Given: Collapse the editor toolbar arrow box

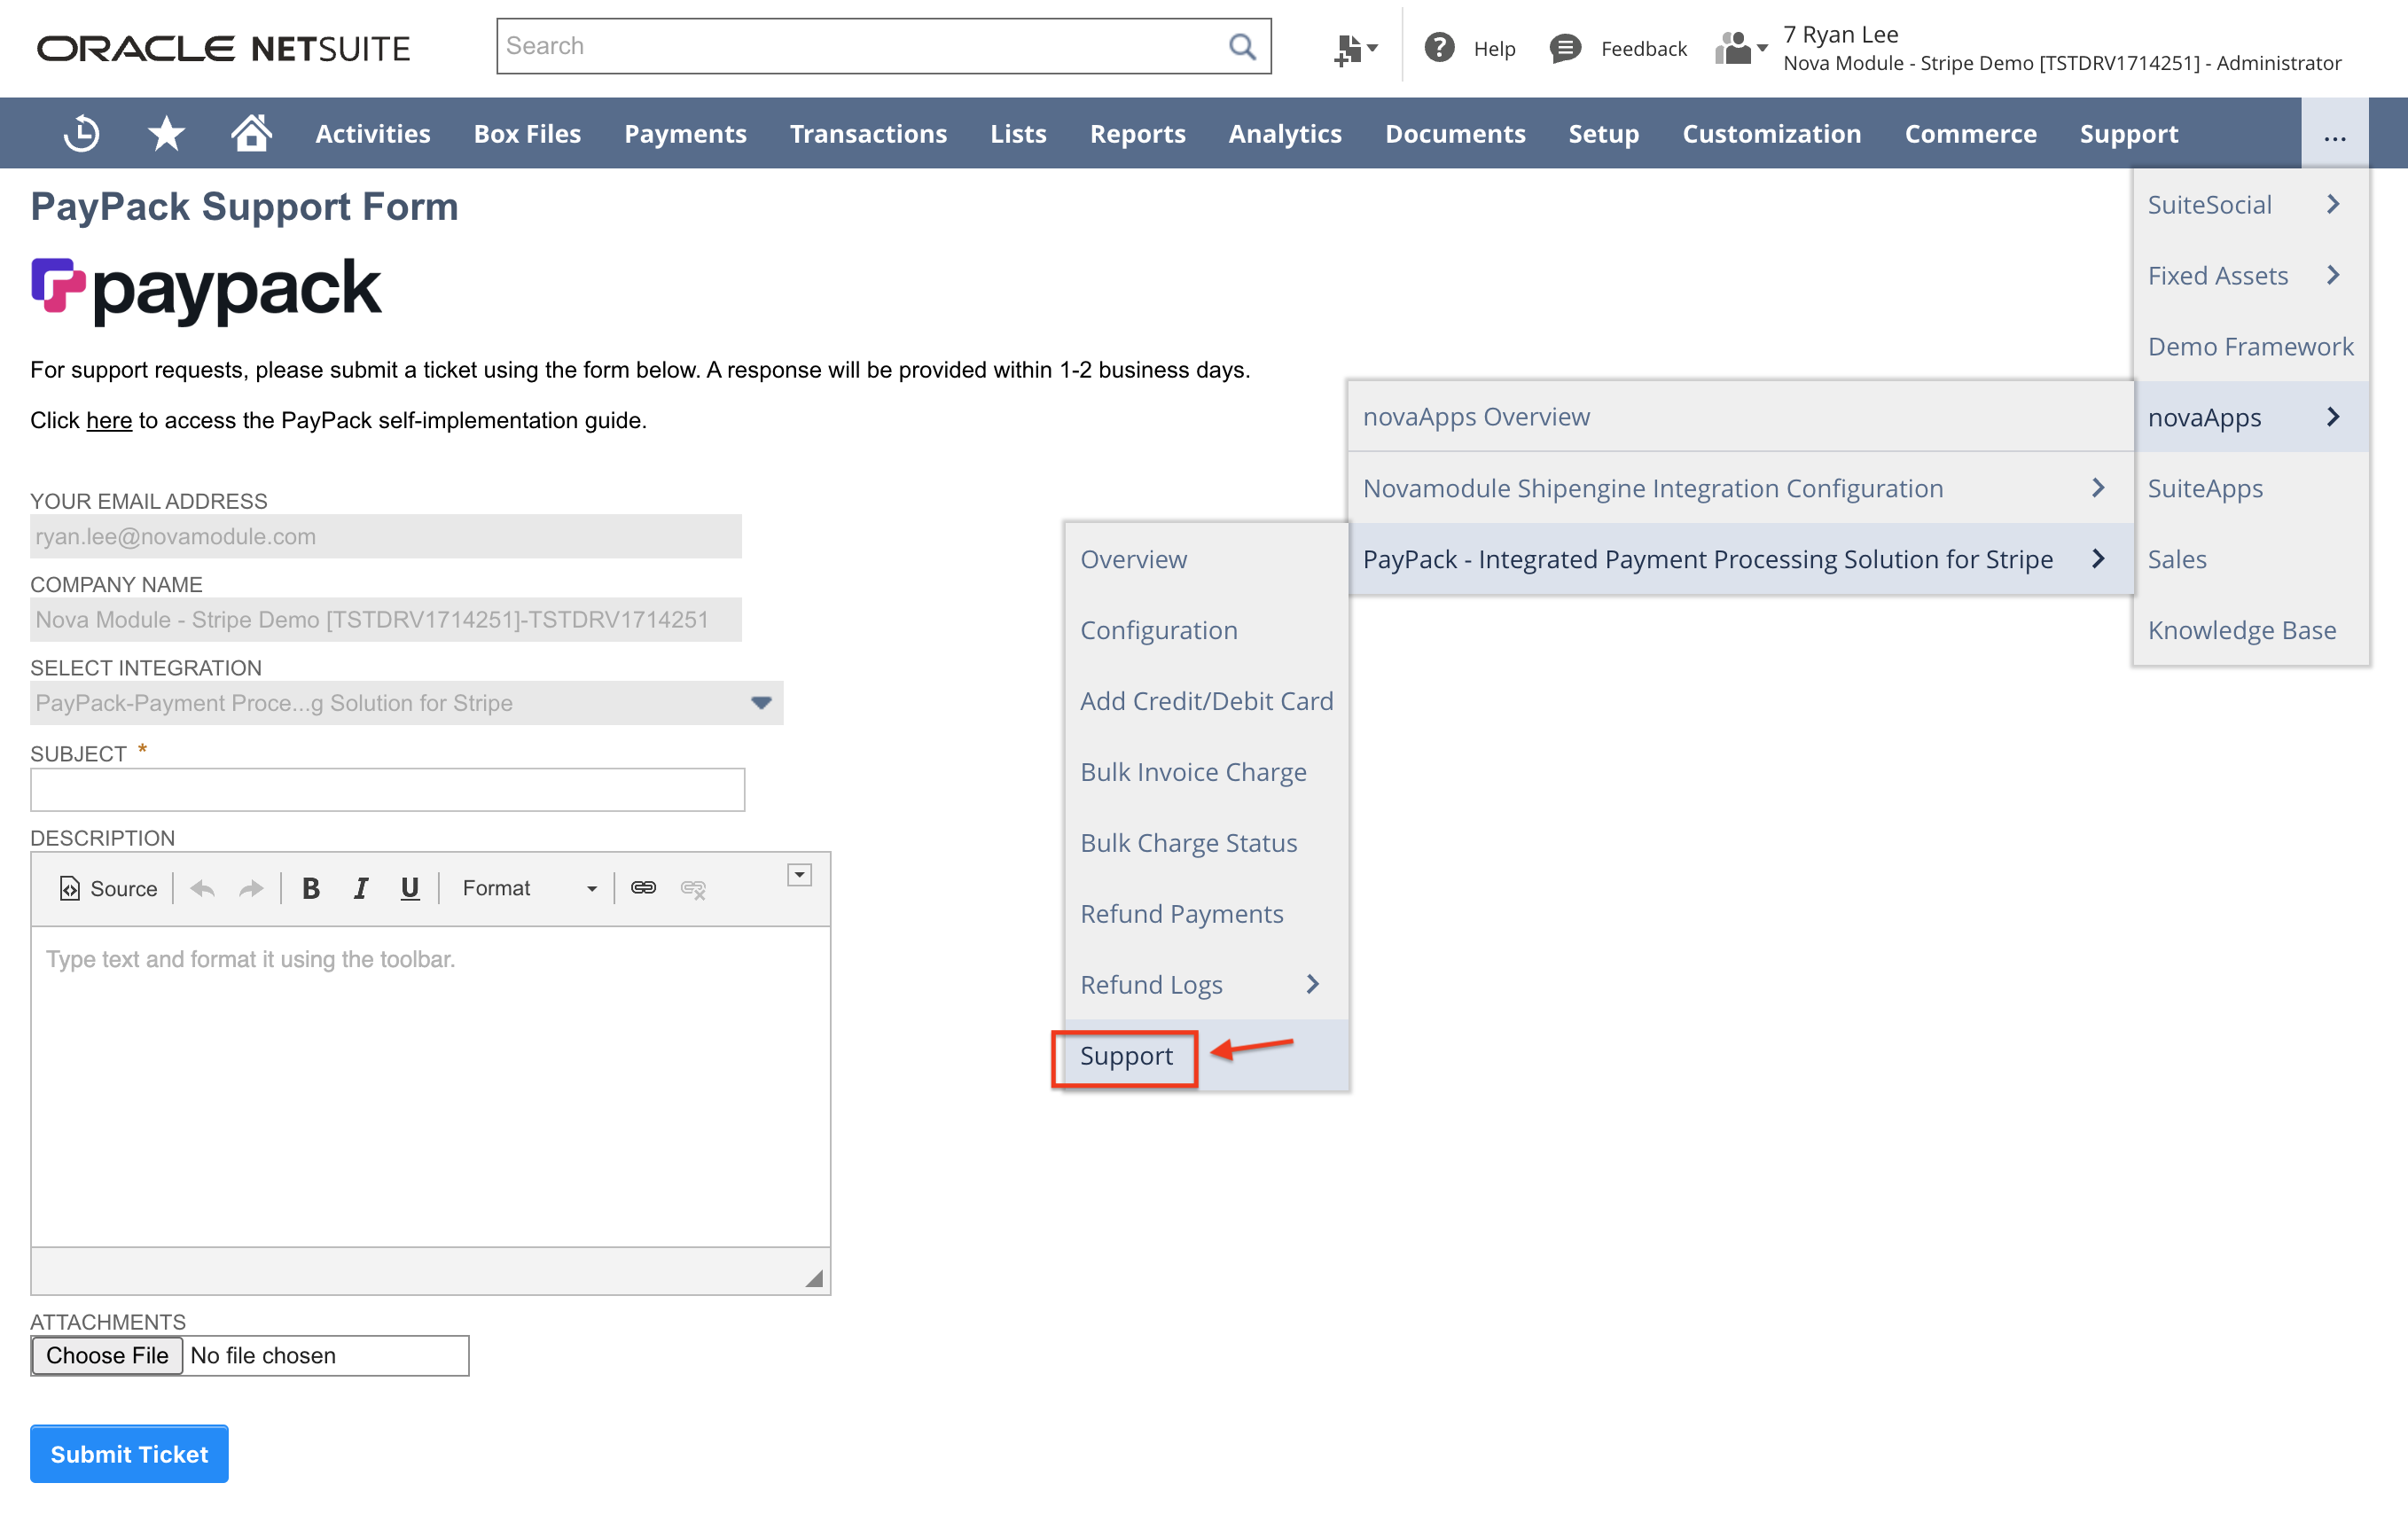Looking at the screenshot, I should coord(799,875).
